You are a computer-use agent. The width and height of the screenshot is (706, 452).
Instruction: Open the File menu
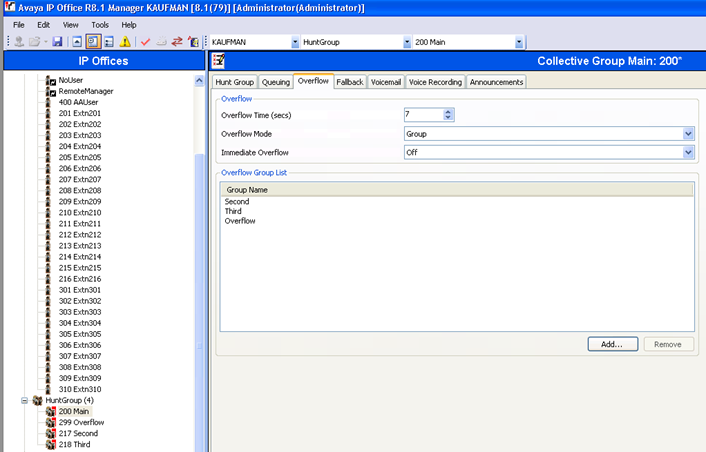tap(18, 25)
